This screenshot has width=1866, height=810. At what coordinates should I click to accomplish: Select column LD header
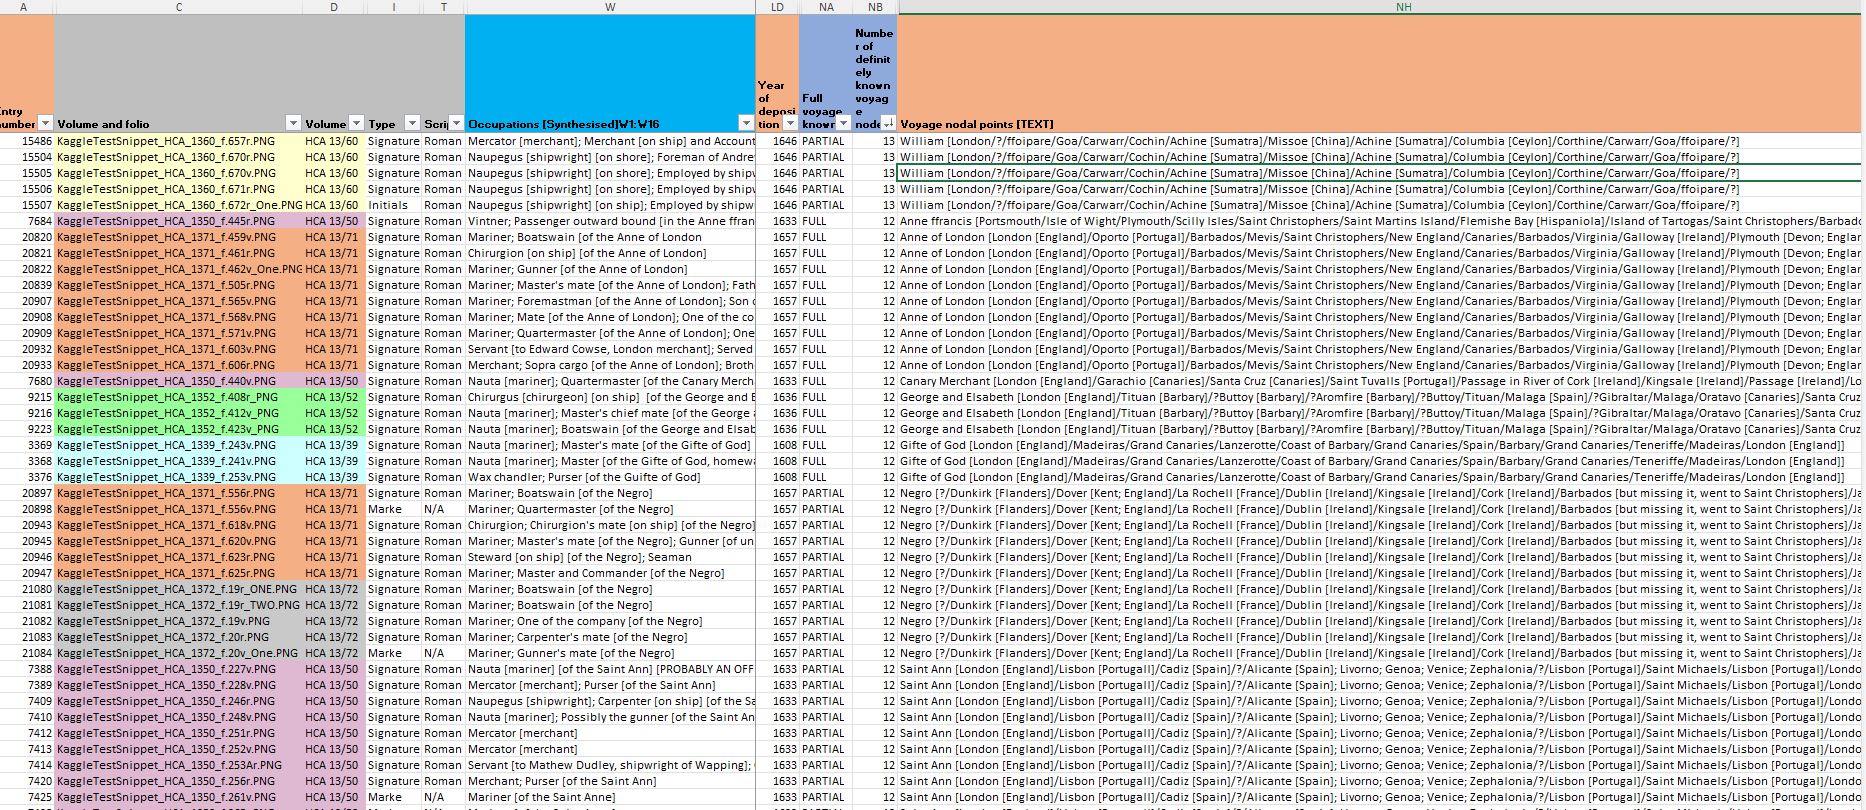777,7
